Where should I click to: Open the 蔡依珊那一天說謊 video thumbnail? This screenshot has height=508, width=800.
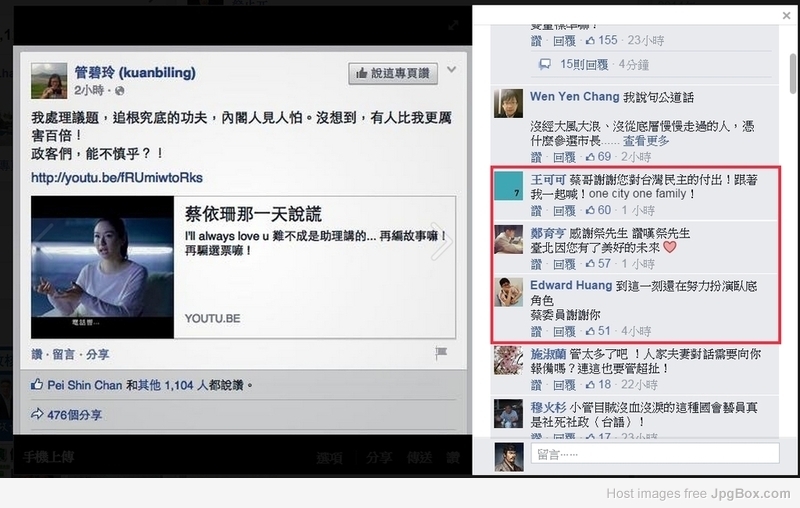[103, 267]
